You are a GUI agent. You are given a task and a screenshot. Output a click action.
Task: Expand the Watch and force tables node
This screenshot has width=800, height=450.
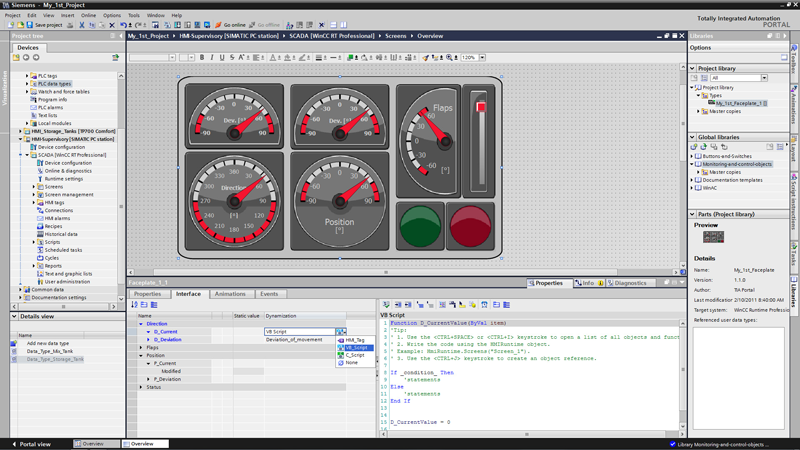(x=27, y=92)
